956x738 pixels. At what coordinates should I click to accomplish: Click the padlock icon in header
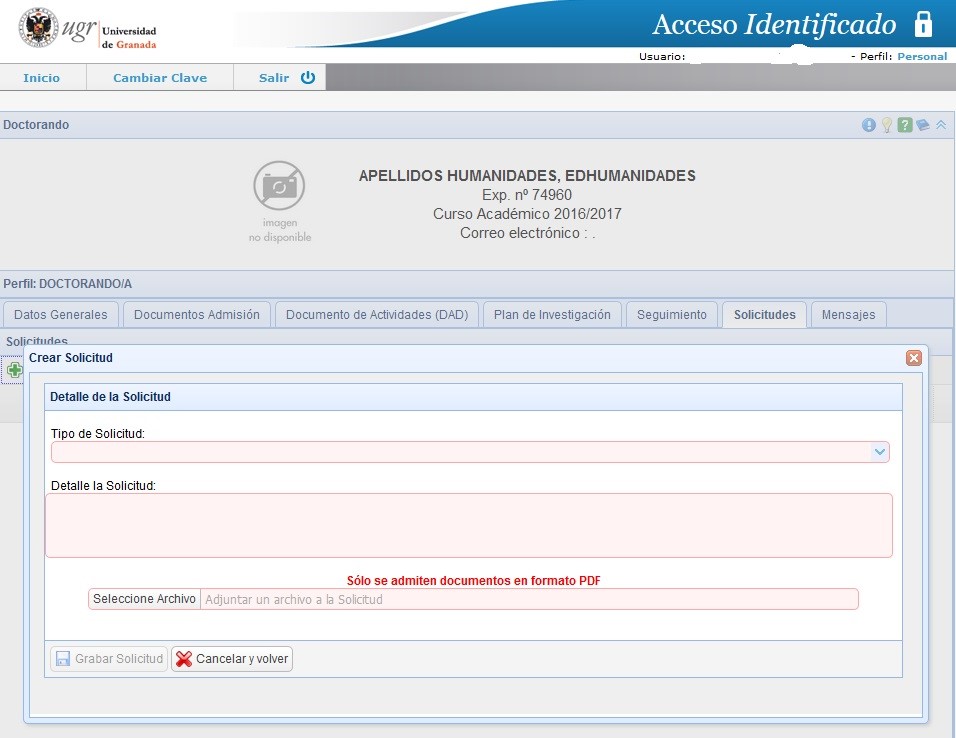point(924,25)
